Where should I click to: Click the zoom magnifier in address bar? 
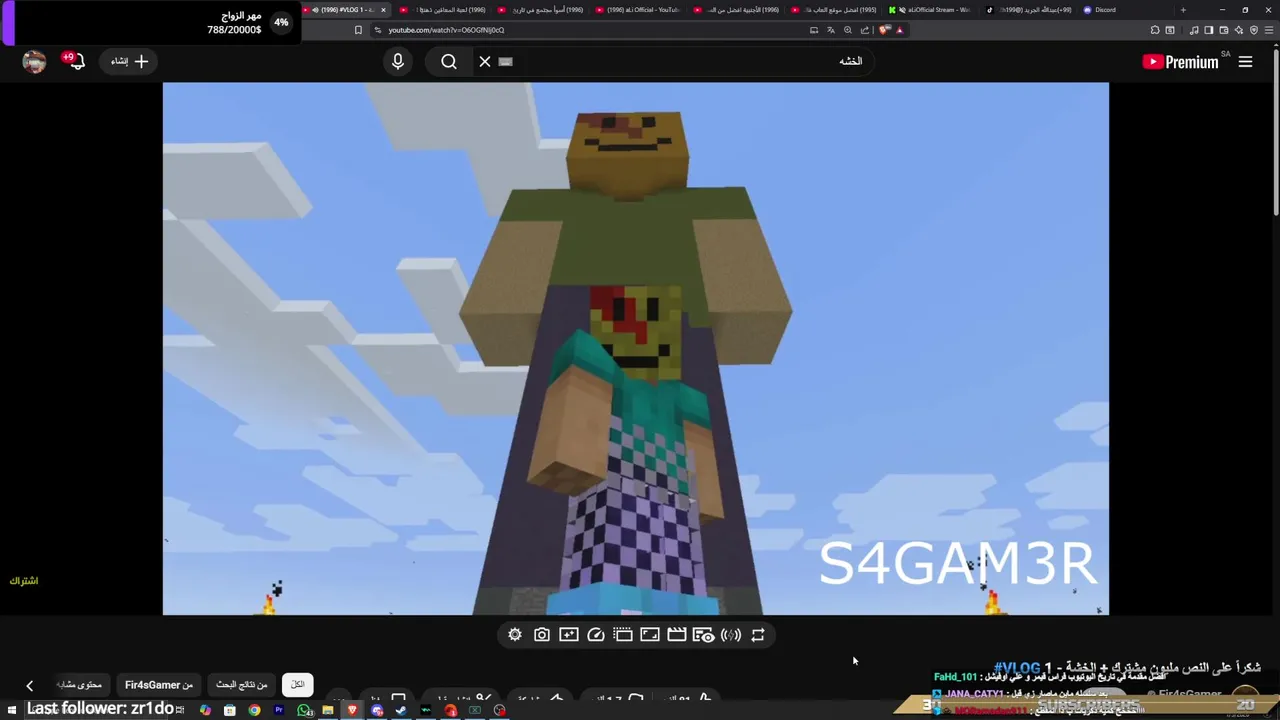848,30
